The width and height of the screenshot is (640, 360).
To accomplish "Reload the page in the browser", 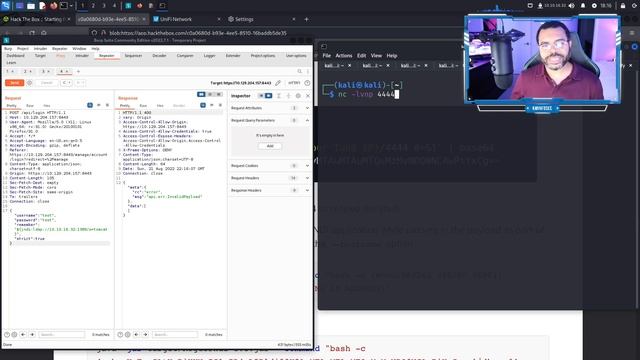I will point(32,33).
